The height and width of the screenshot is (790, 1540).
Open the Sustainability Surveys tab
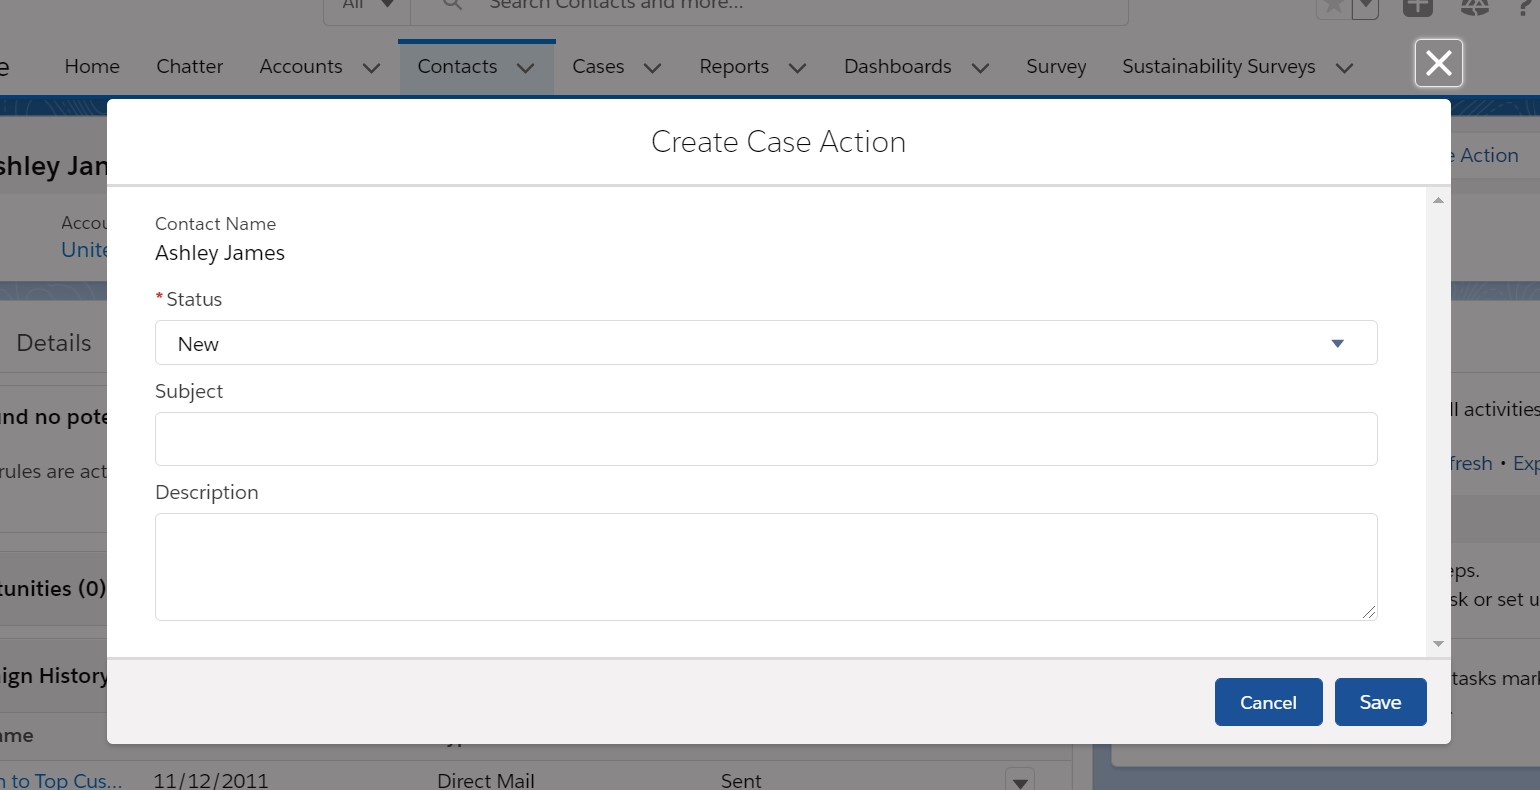[x=1218, y=67]
